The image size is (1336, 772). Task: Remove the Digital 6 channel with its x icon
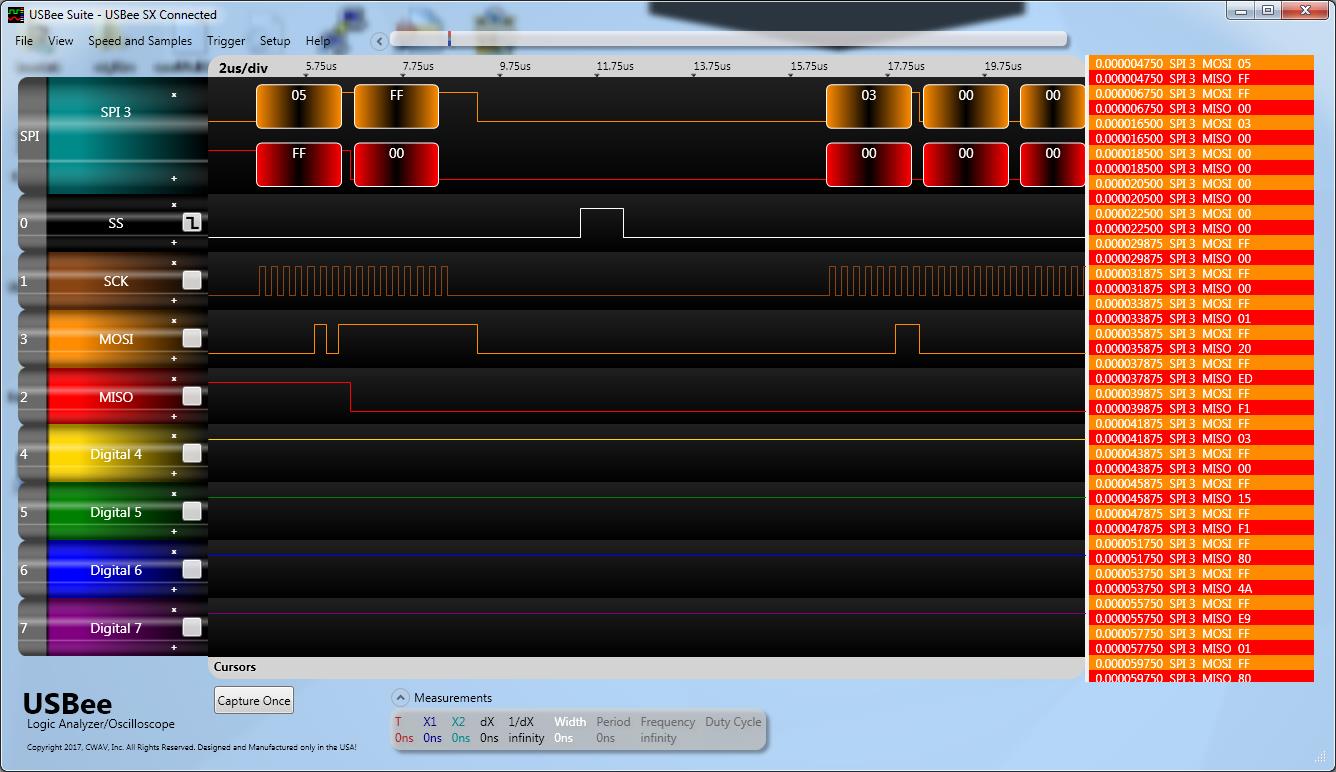tap(174, 552)
